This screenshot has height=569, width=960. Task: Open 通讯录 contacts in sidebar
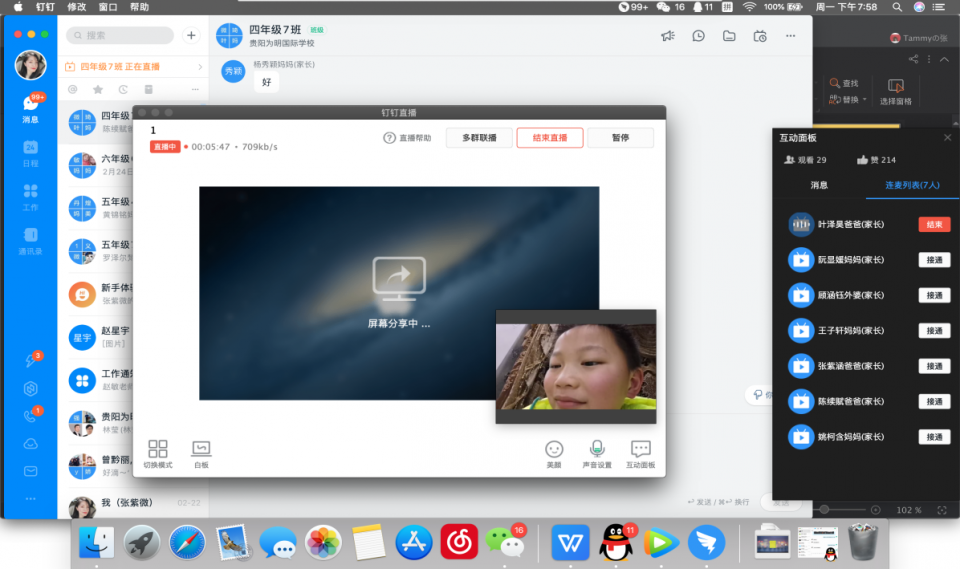pos(30,239)
